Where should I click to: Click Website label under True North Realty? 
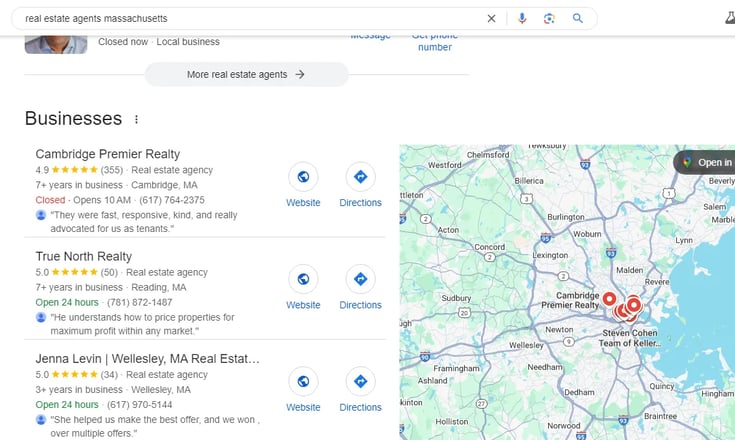[x=303, y=305]
